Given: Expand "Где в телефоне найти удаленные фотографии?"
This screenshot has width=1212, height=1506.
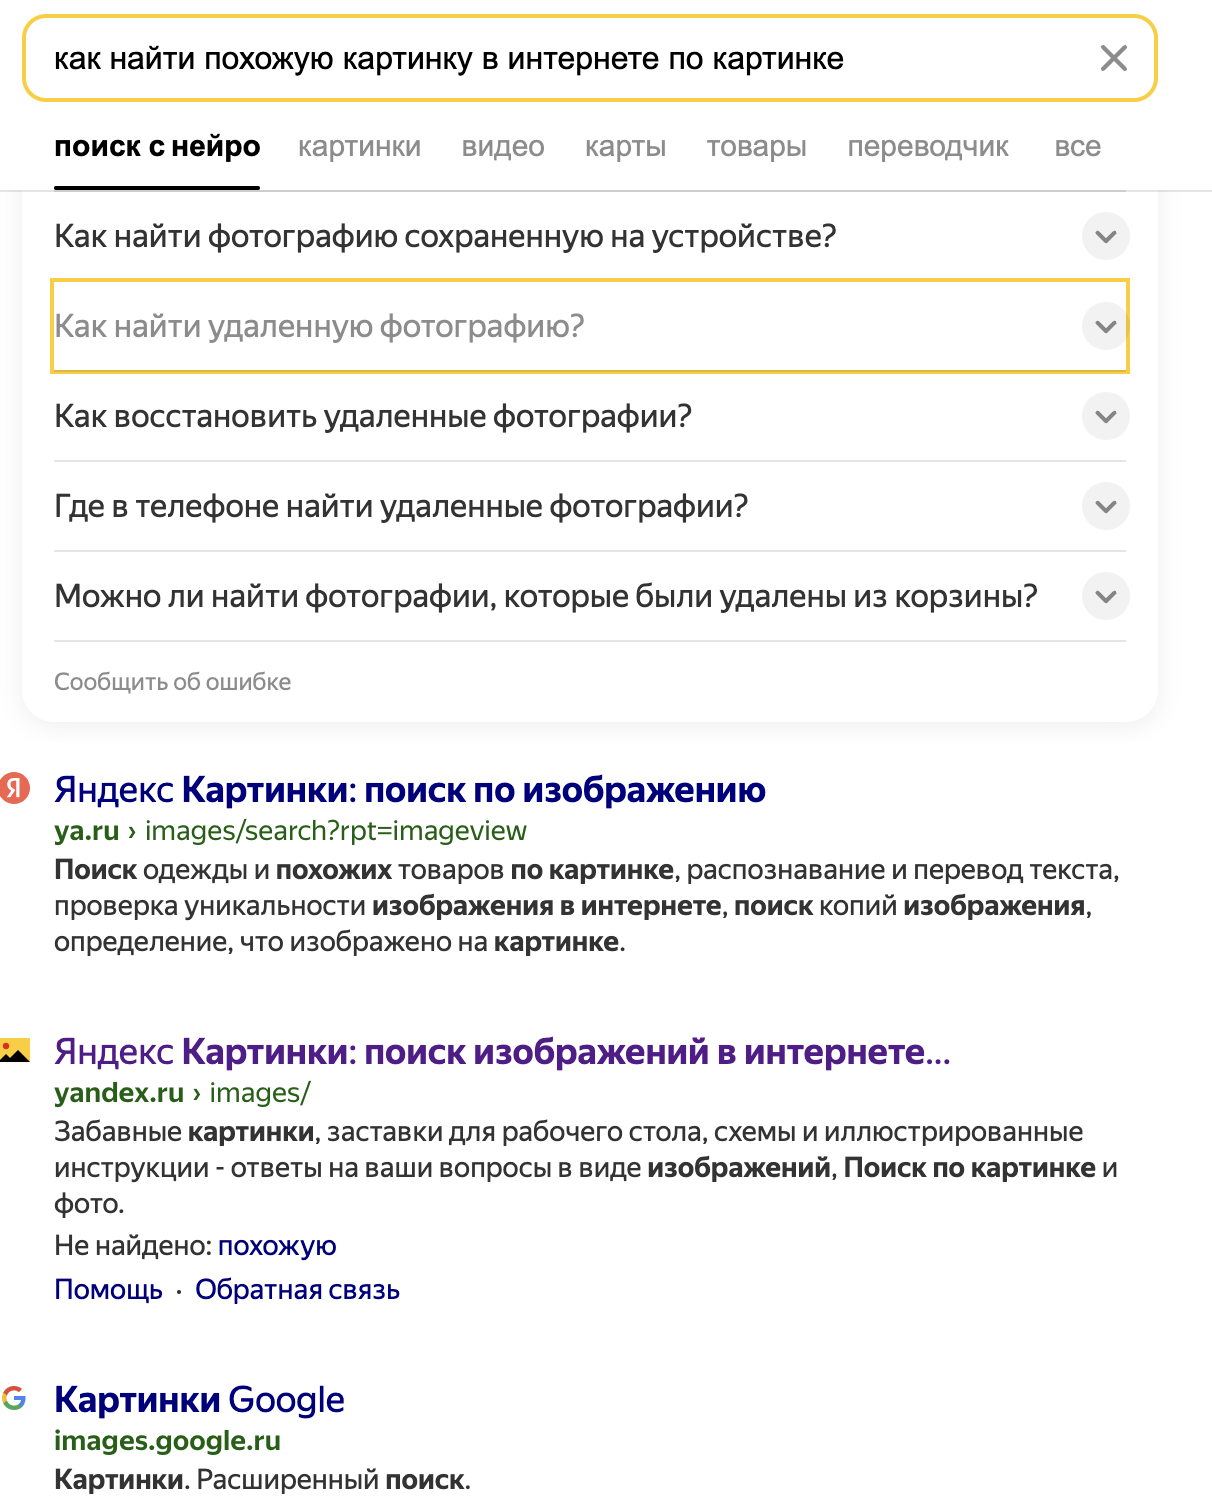Looking at the screenshot, I should pyautogui.click(x=1105, y=507).
